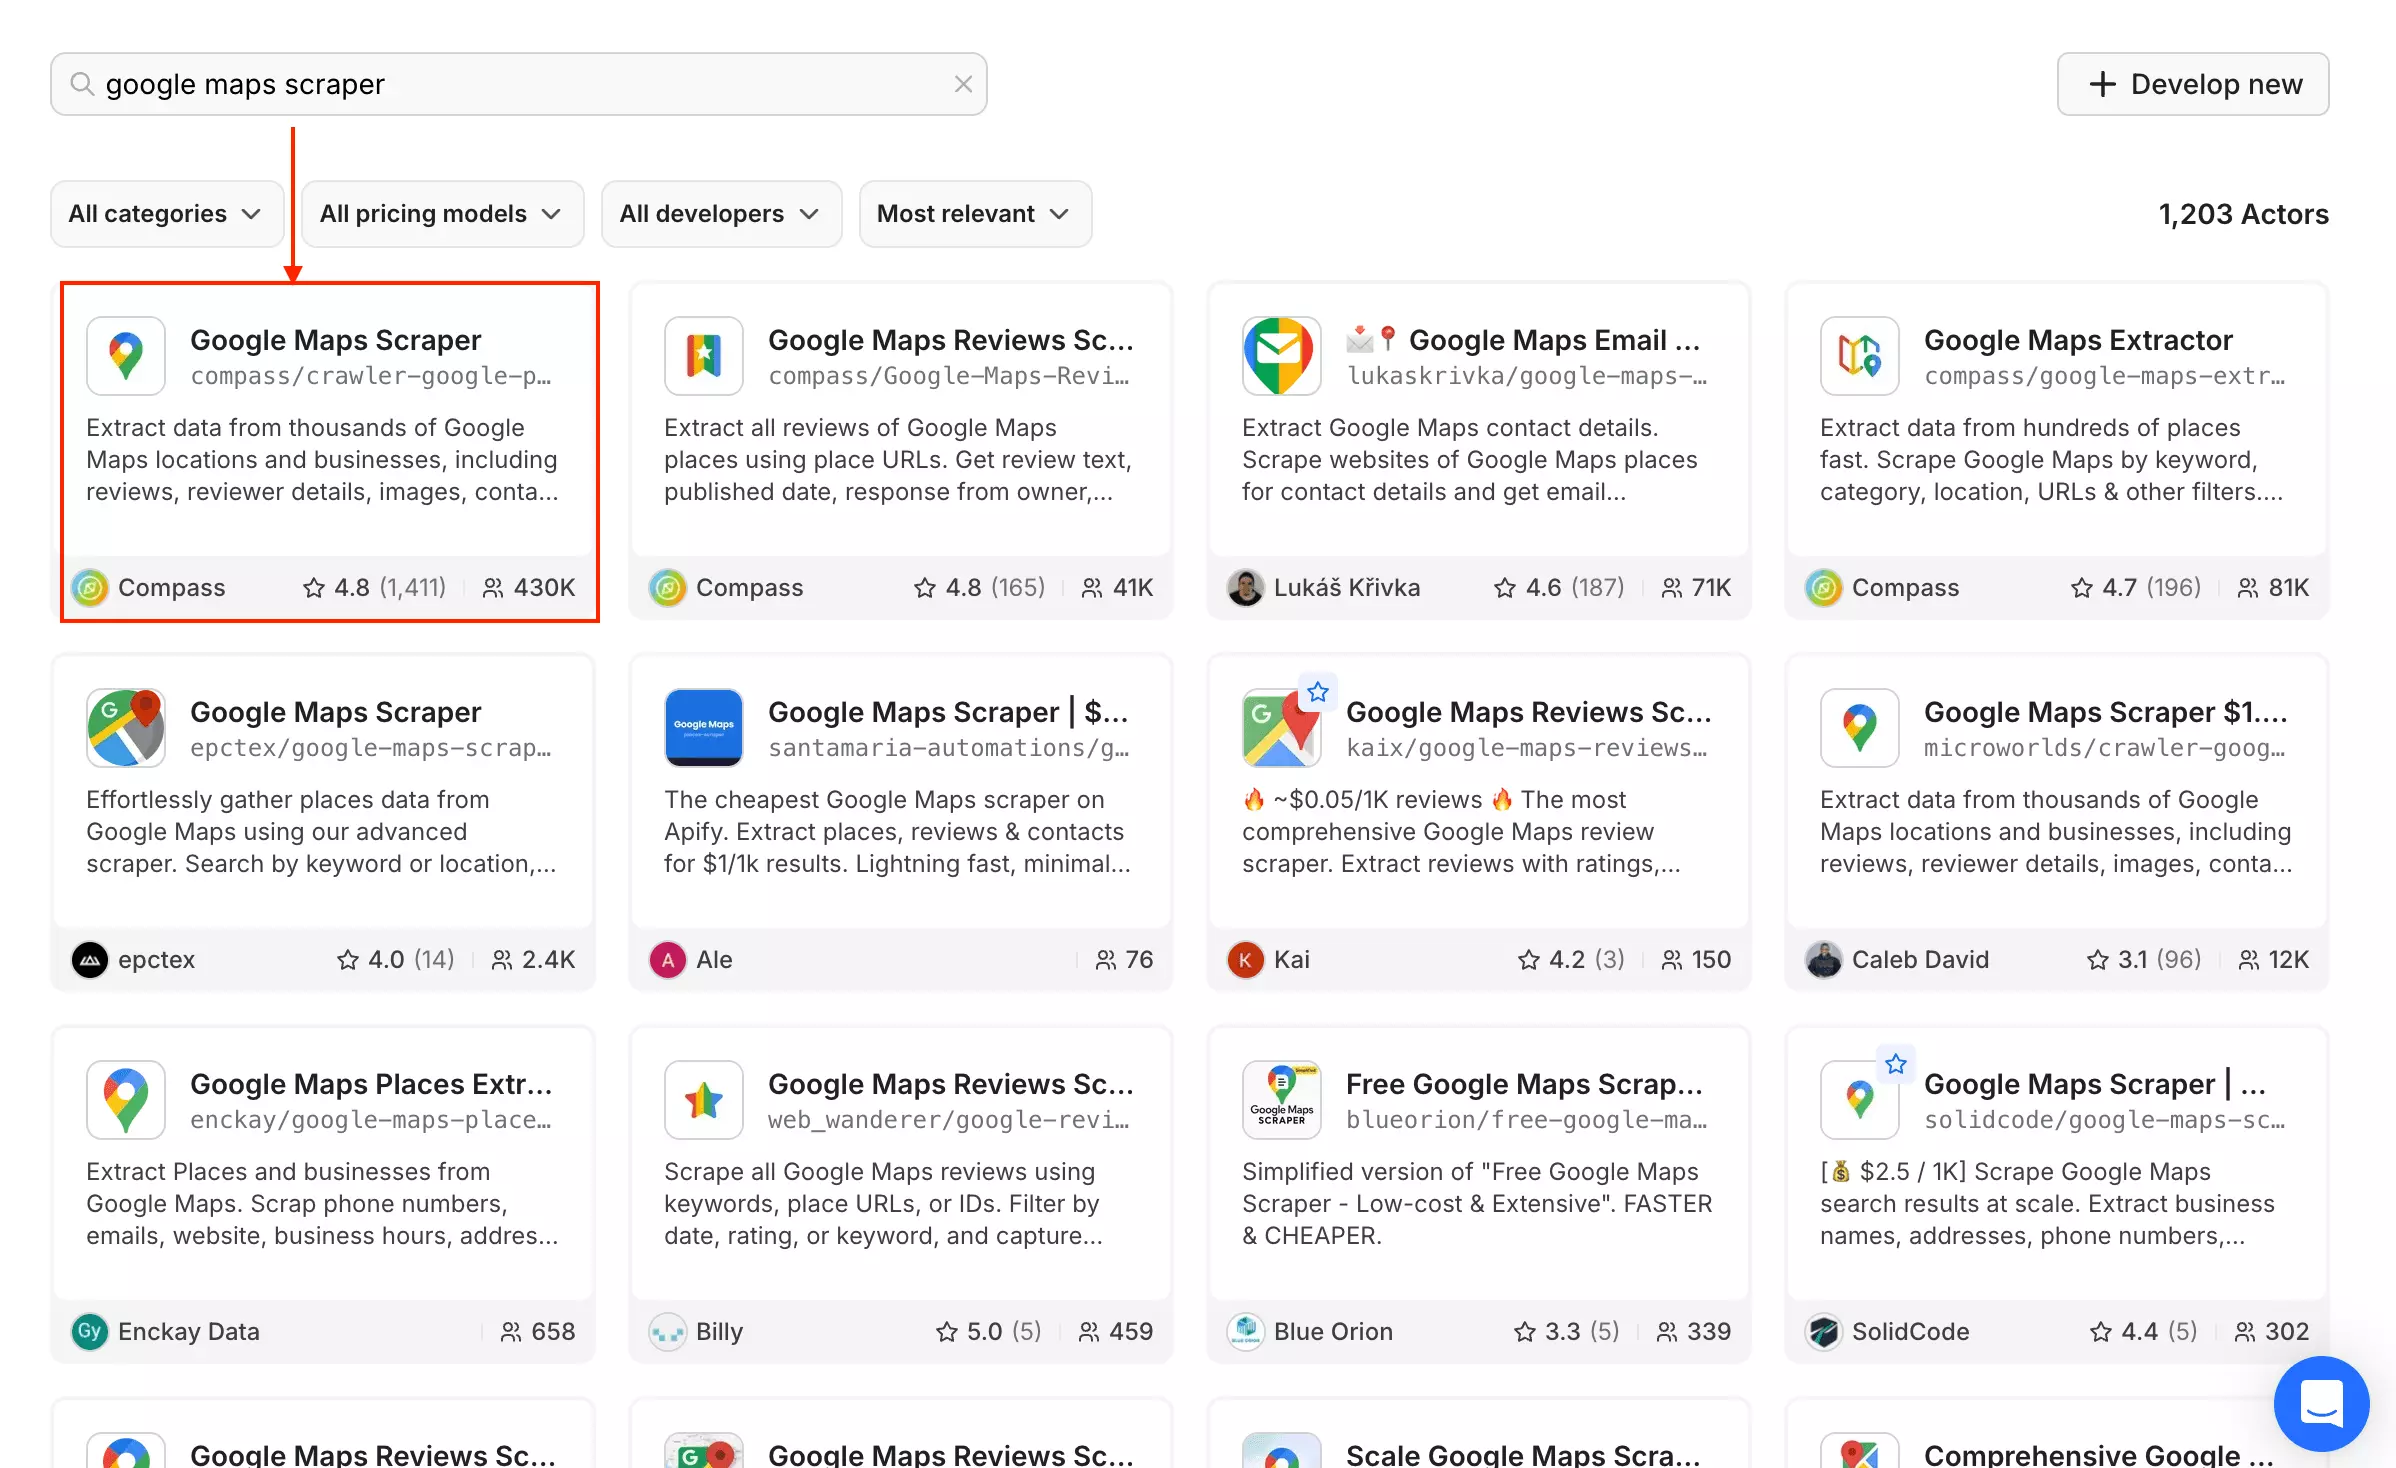The height and width of the screenshot is (1468, 2396).
Task: Click the Develop new button
Action: [2192, 84]
